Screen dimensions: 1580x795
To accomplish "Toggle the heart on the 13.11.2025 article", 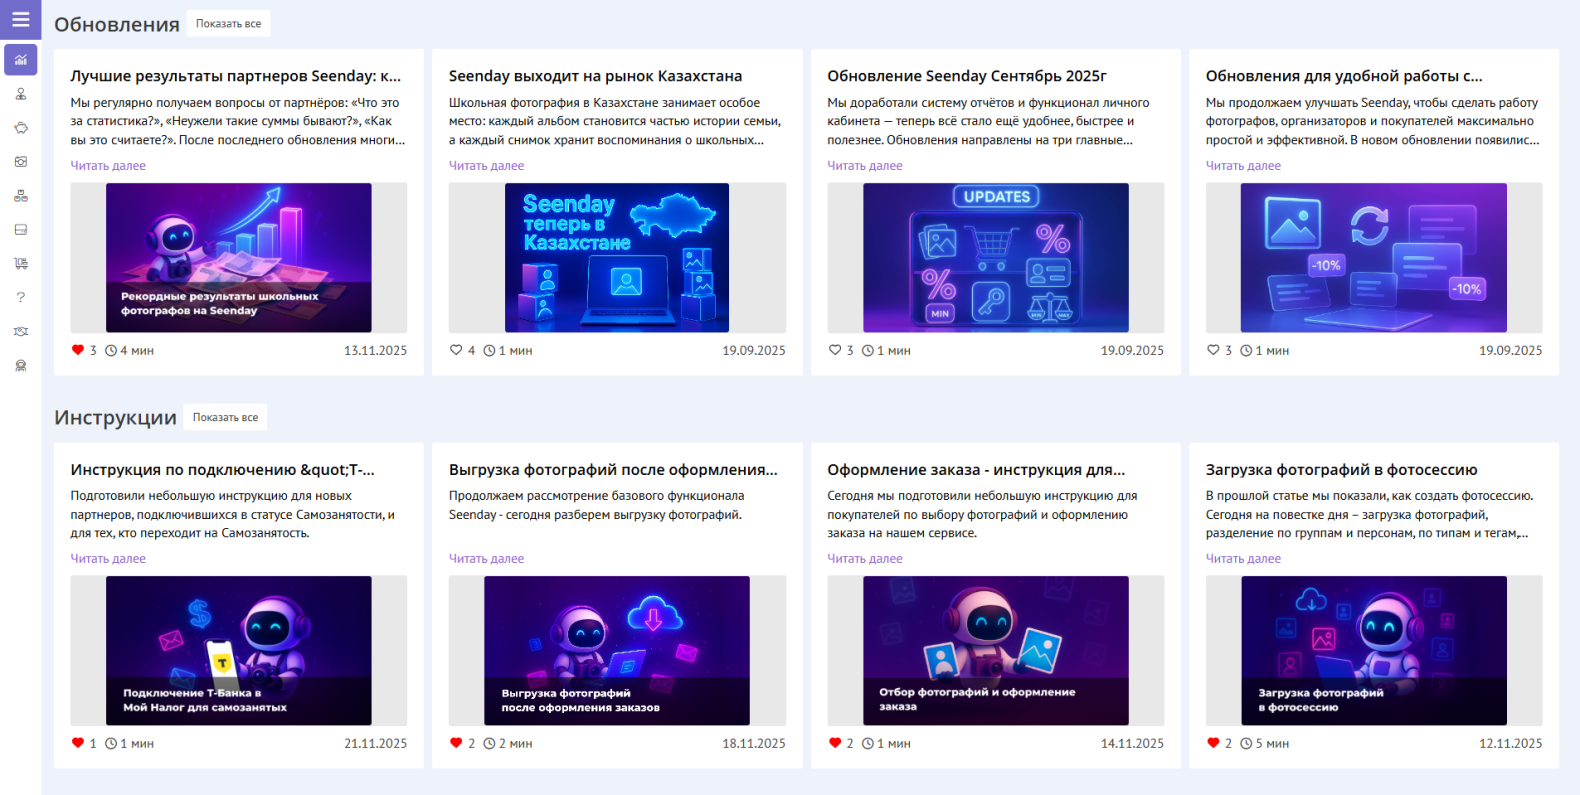I will click(78, 350).
